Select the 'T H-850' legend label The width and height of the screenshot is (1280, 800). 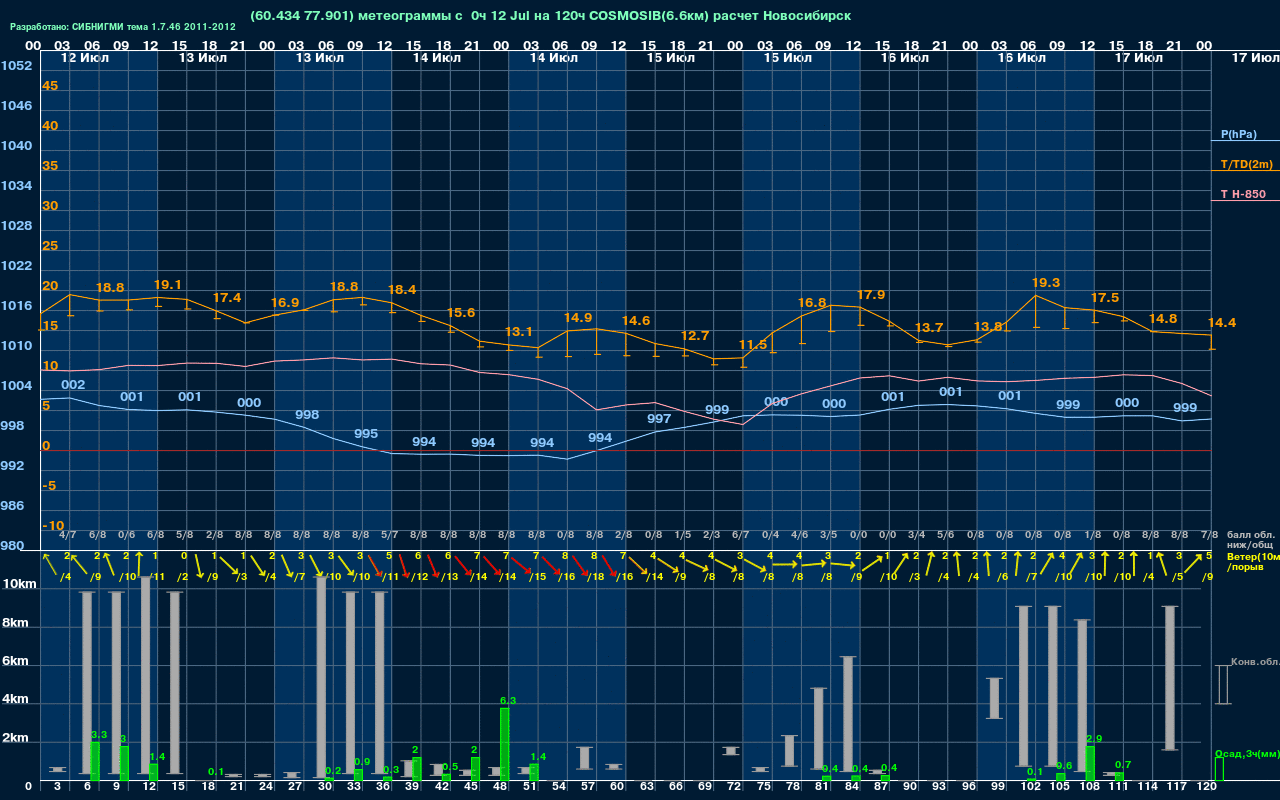point(1241,194)
